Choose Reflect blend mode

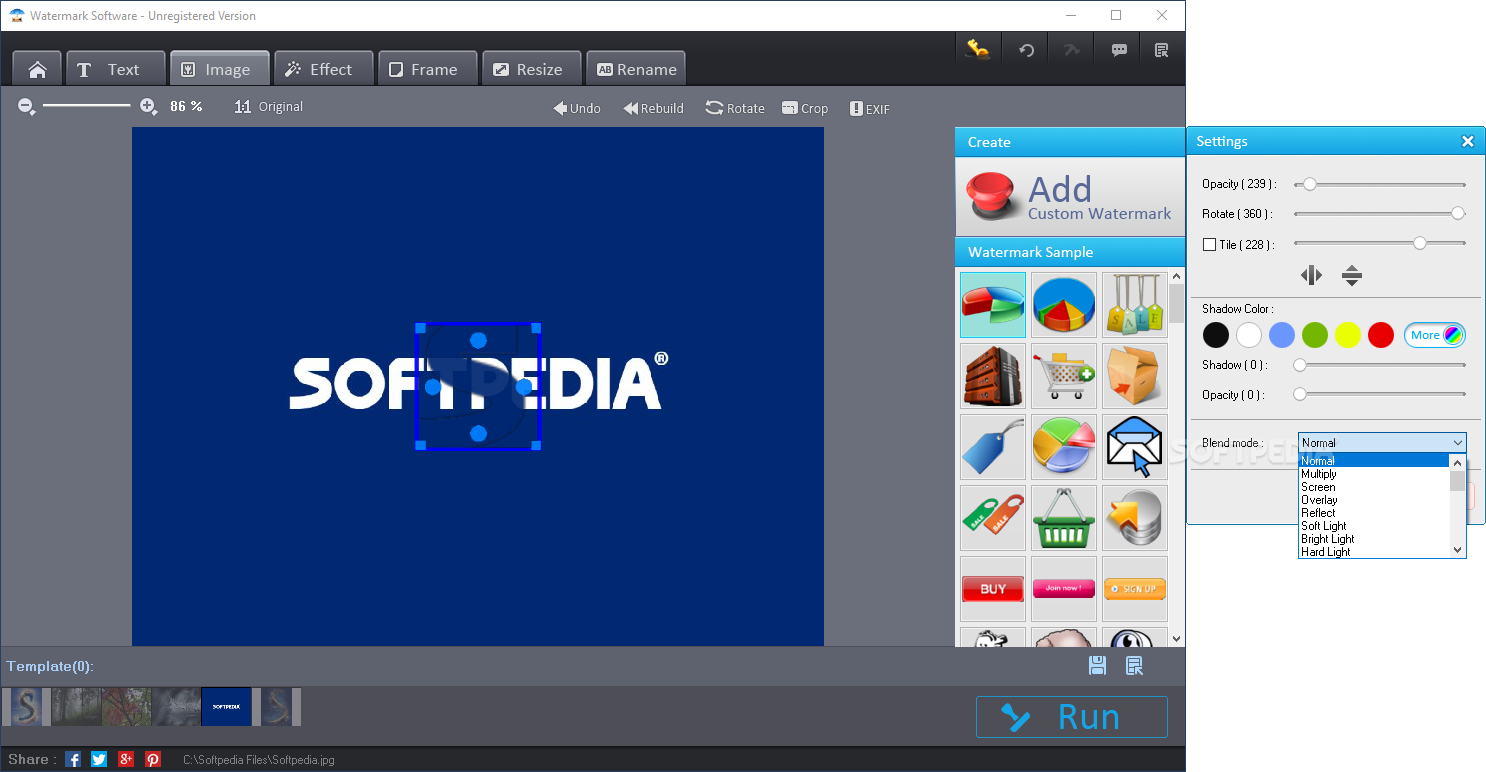coord(1374,513)
